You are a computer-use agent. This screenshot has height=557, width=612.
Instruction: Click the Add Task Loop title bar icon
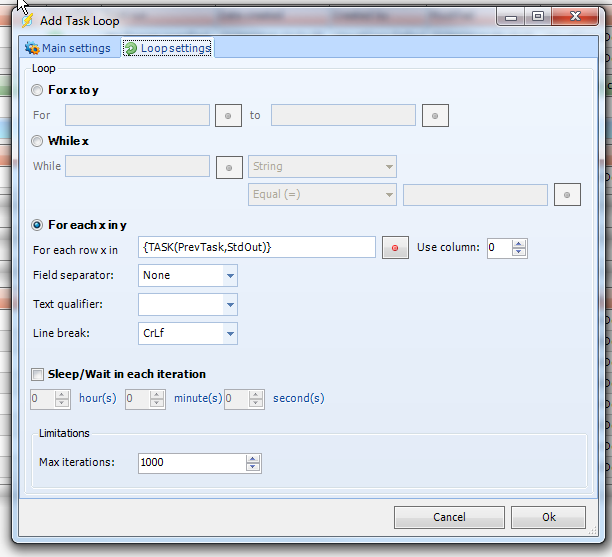(28, 18)
